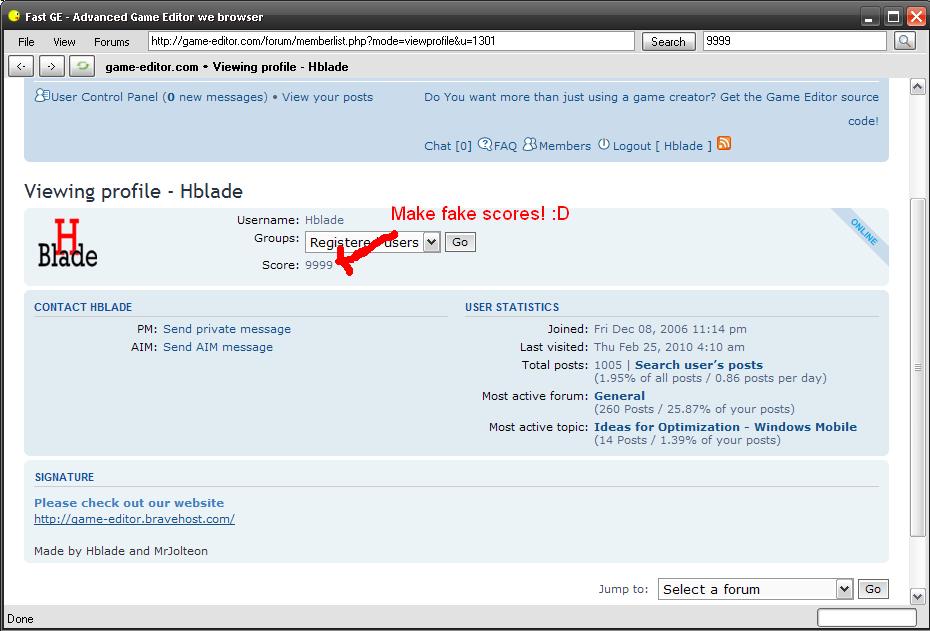Click the yellow Fast GE title bar icon
The height and width of the screenshot is (631, 930).
pos(14,16)
